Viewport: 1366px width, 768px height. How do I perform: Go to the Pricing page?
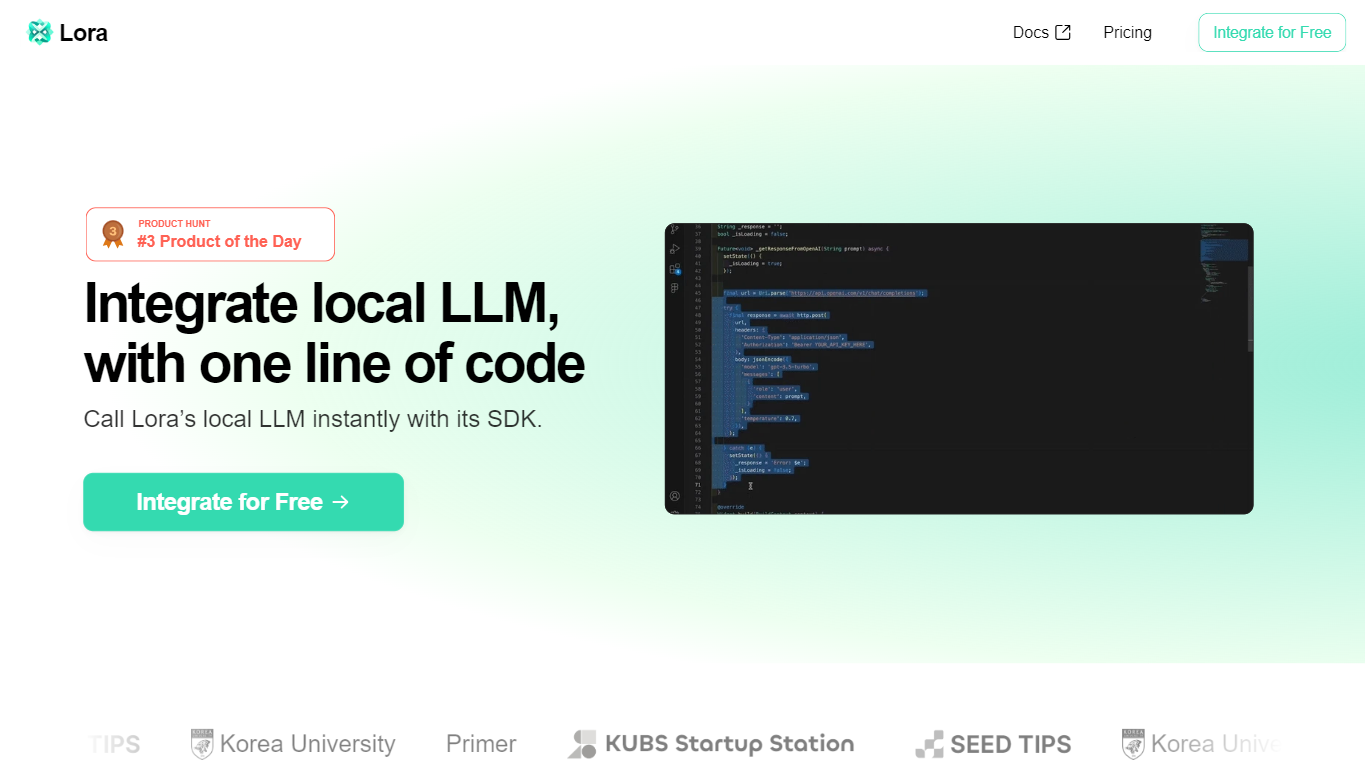pyautogui.click(x=1127, y=32)
